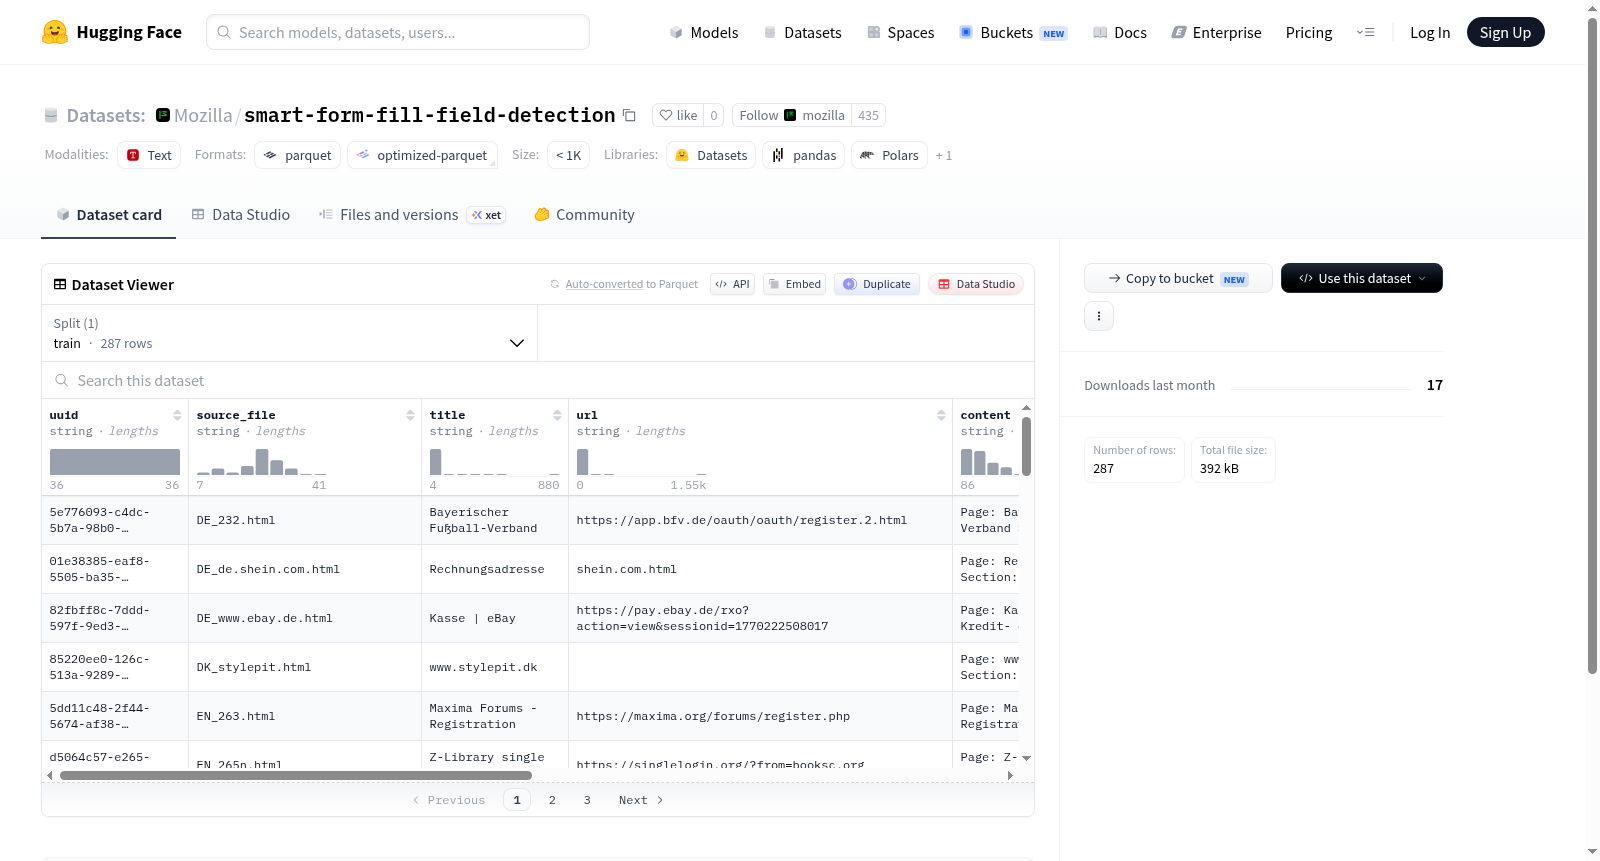Click the Datasets library tag
Viewport: 1600px width, 861px height.
711,155
